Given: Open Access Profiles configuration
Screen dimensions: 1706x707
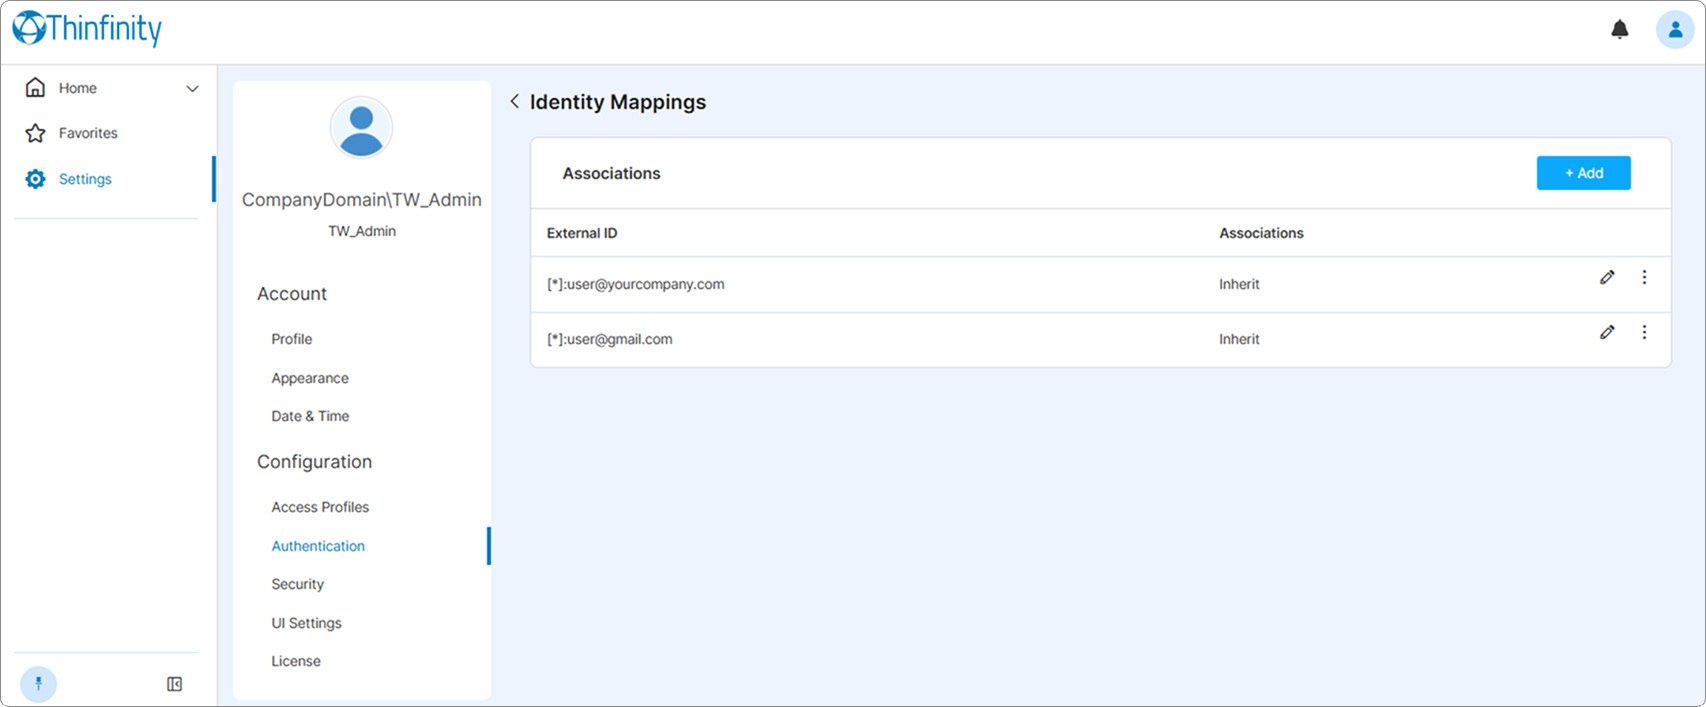Looking at the screenshot, I should pos(320,507).
